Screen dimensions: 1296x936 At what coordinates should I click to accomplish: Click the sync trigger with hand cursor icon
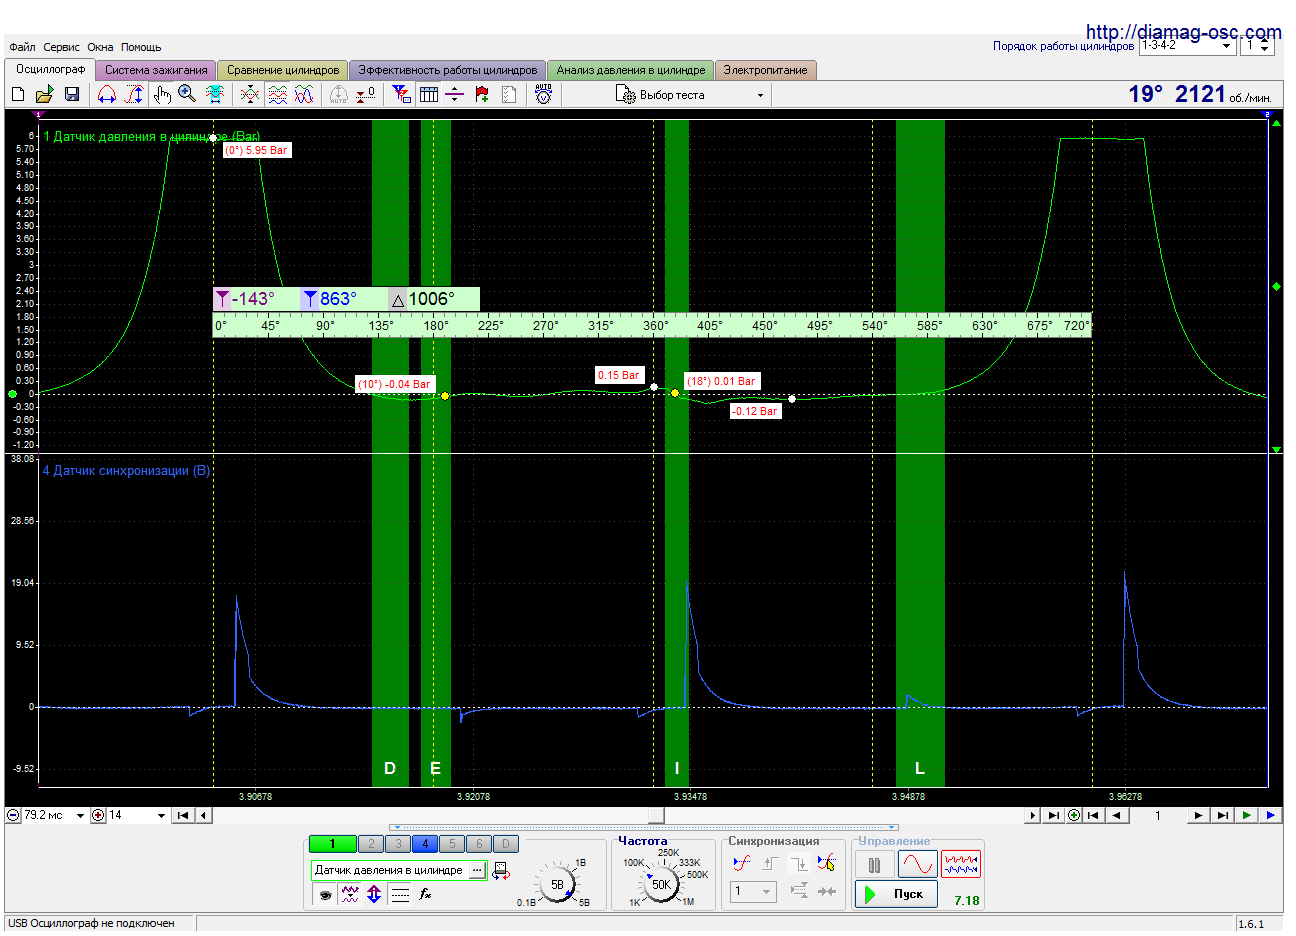(826, 862)
